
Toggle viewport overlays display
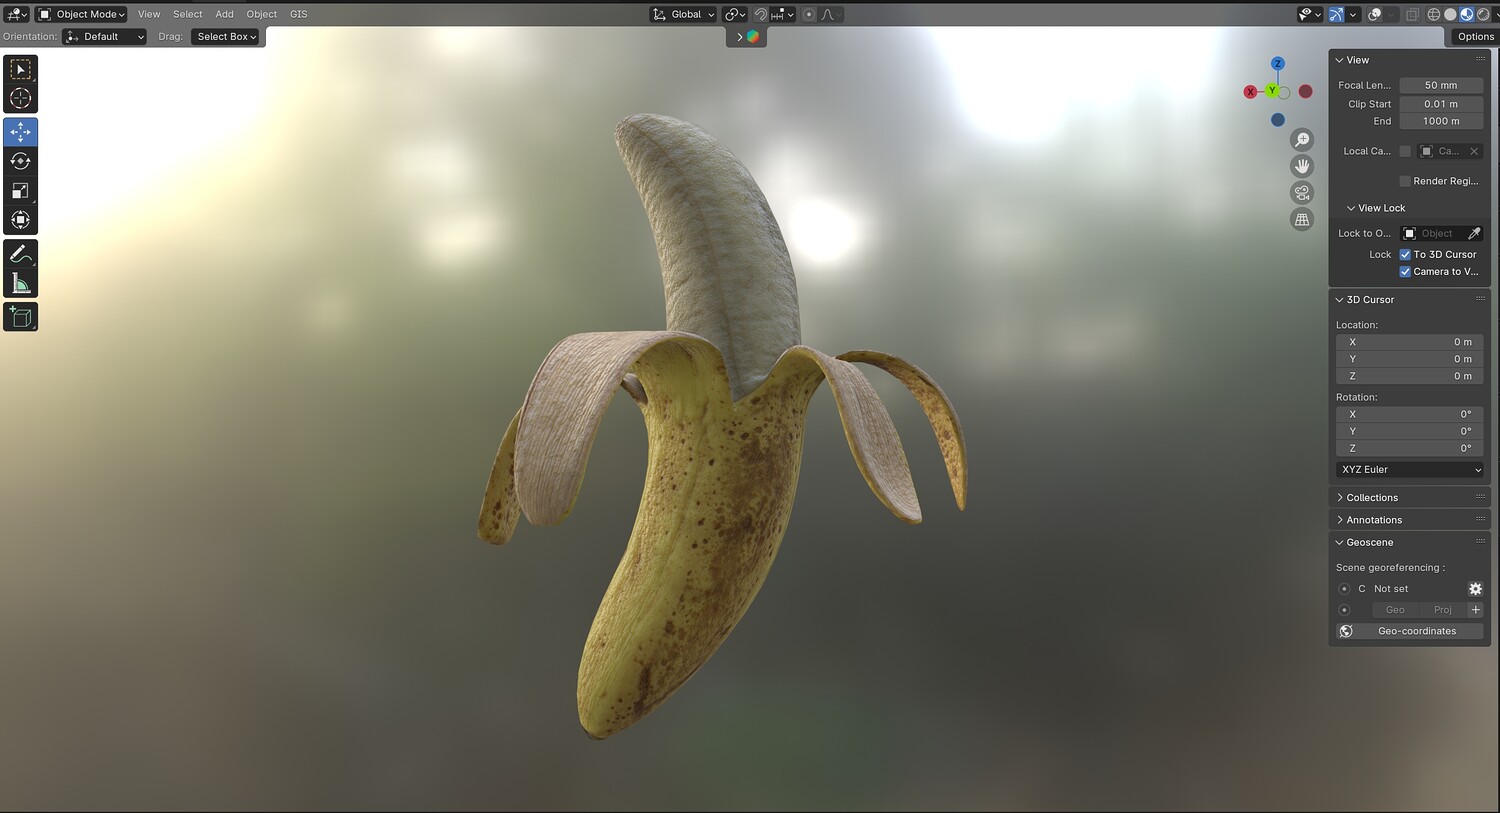tap(1375, 14)
